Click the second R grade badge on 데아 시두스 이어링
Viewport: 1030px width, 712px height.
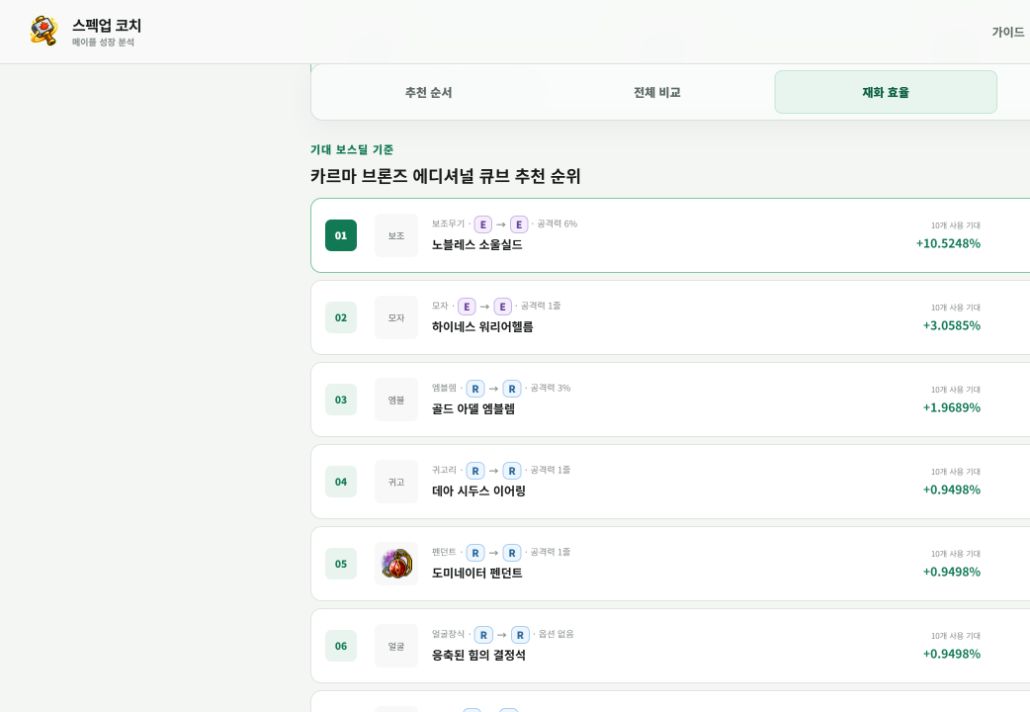512,471
